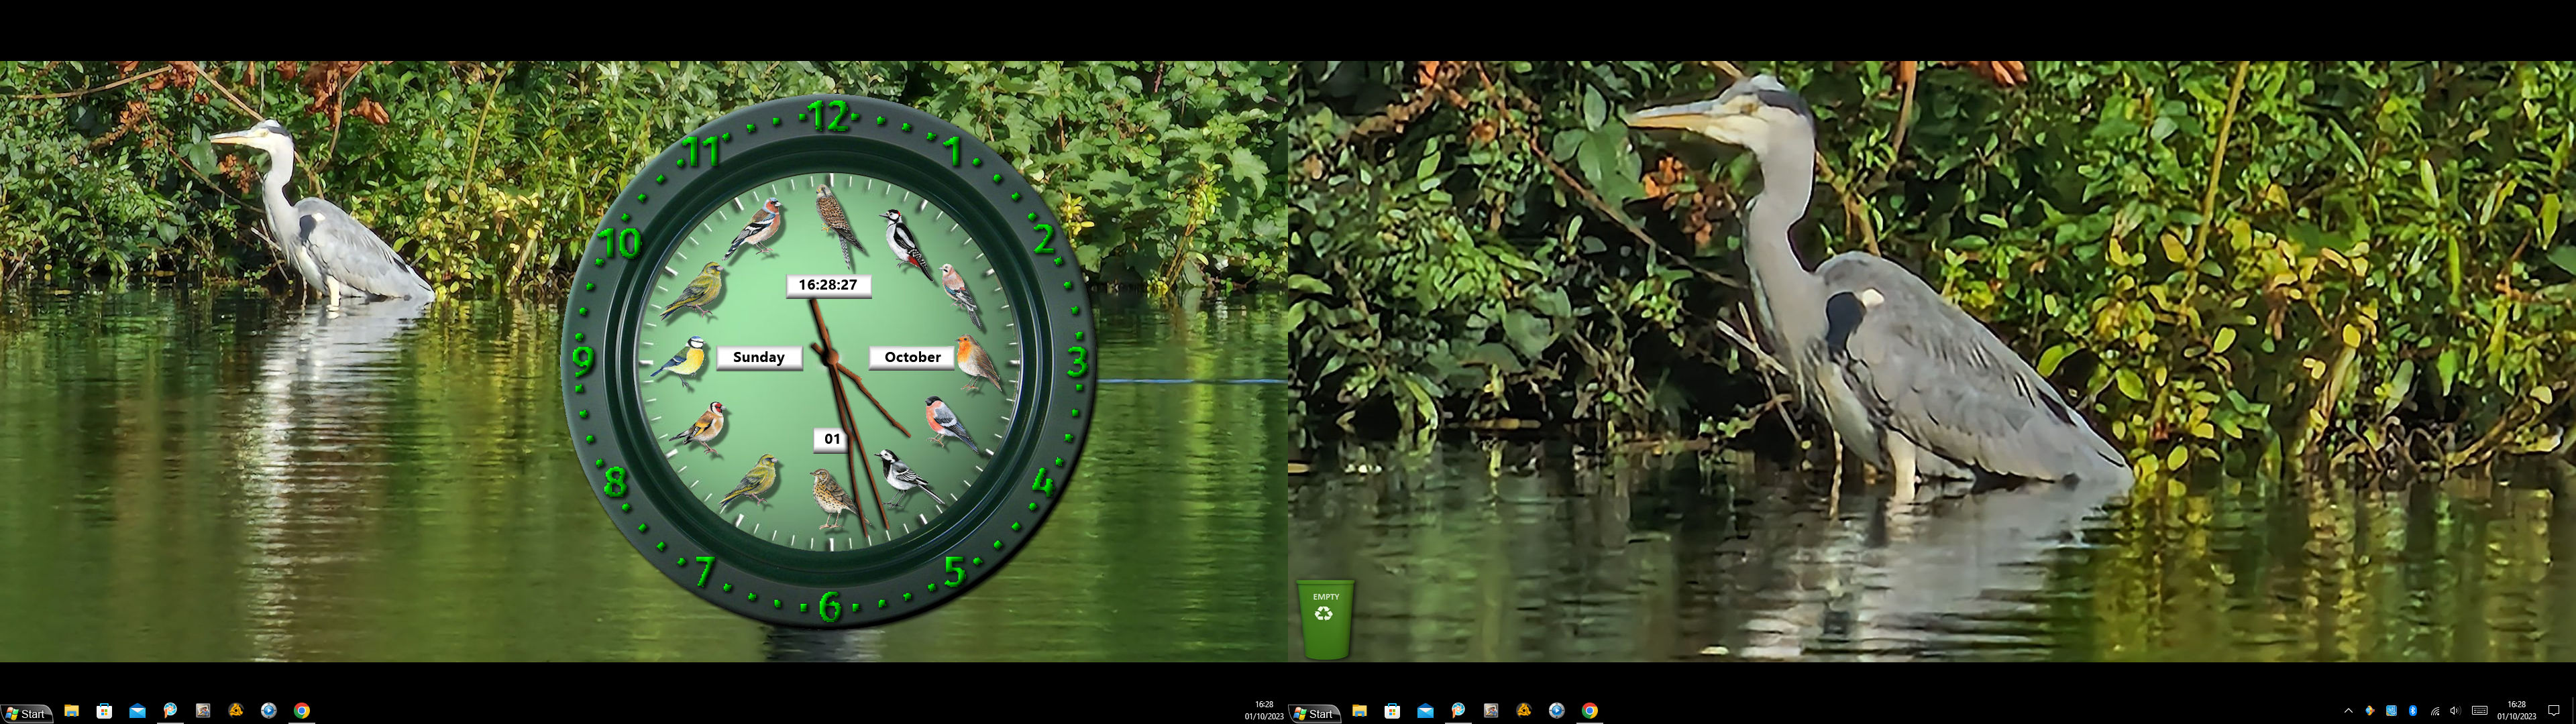
Task: Click orange record adapter icon, left taskbar
Action: (x=236, y=711)
